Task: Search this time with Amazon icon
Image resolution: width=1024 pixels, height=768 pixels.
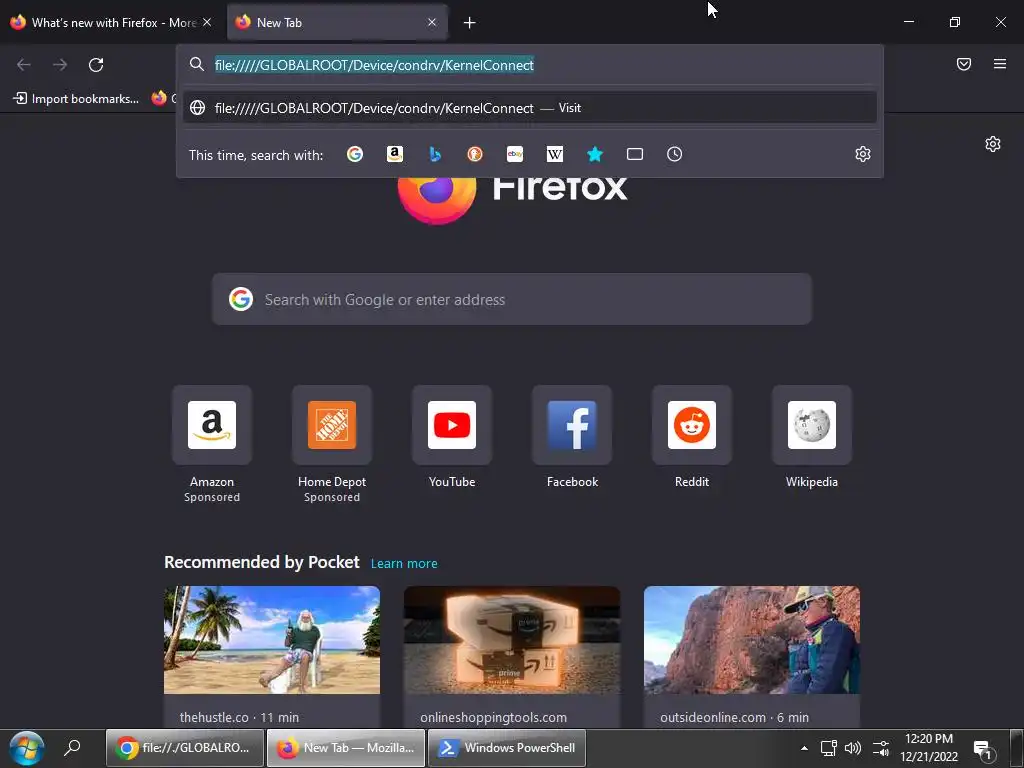Action: pyautogui.click(x=394, y=154)
